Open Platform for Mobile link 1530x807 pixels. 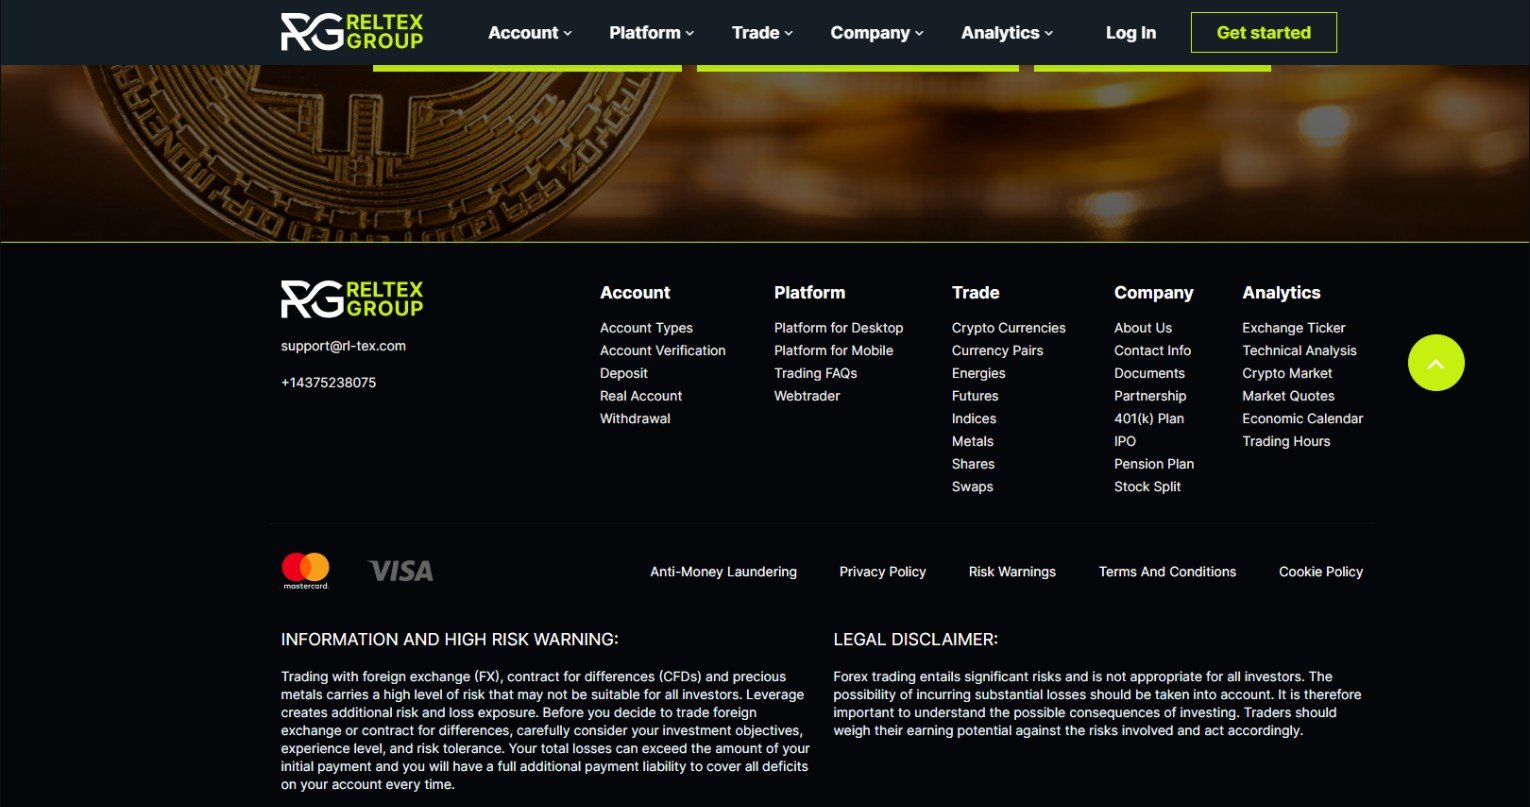point(833,351)
